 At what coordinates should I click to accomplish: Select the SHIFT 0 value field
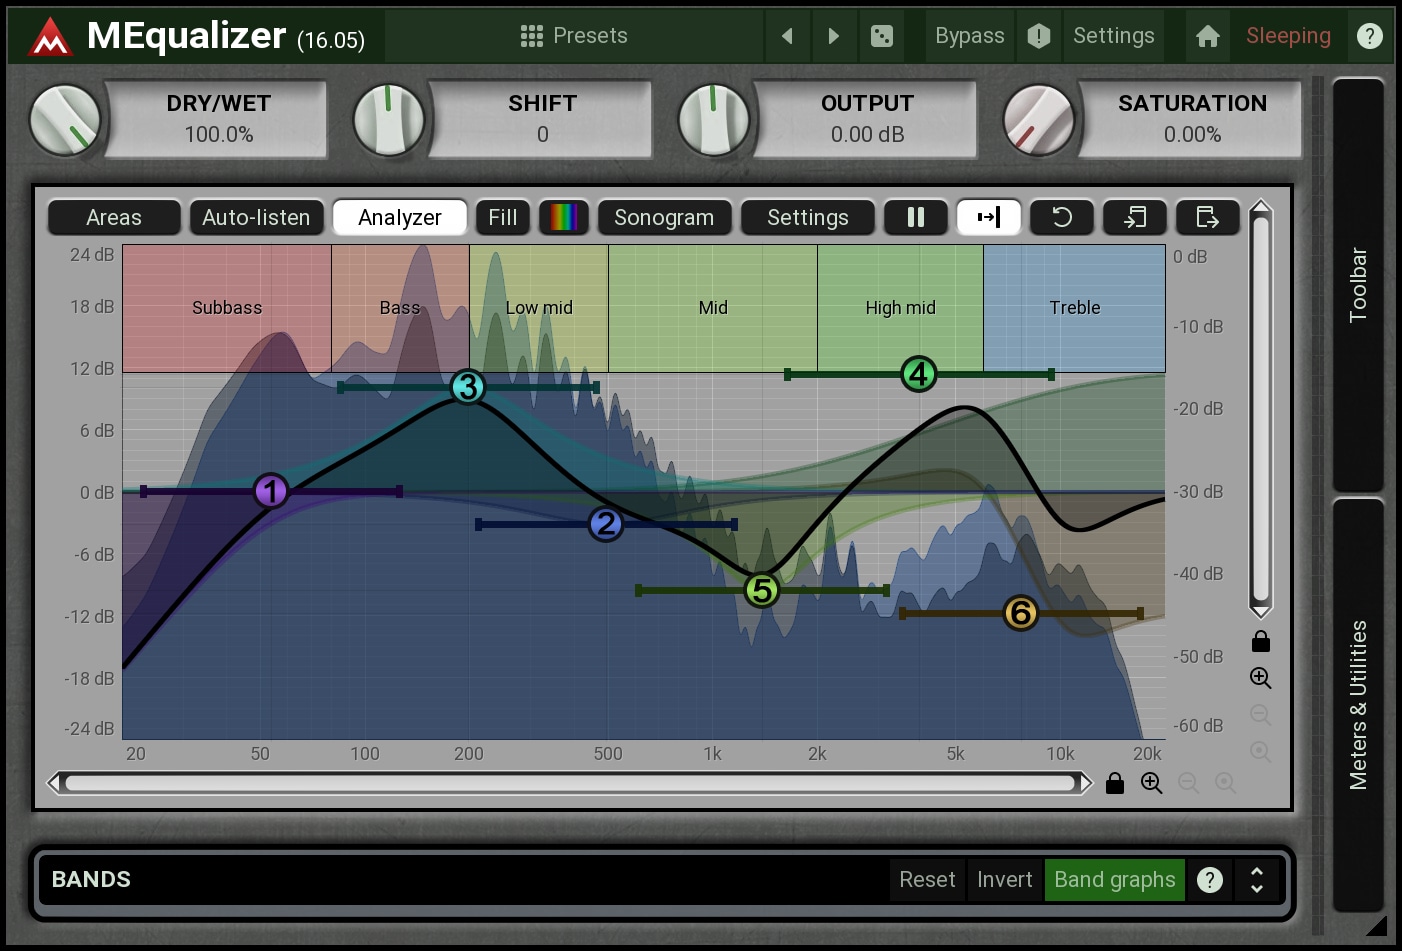coord(542,119)
